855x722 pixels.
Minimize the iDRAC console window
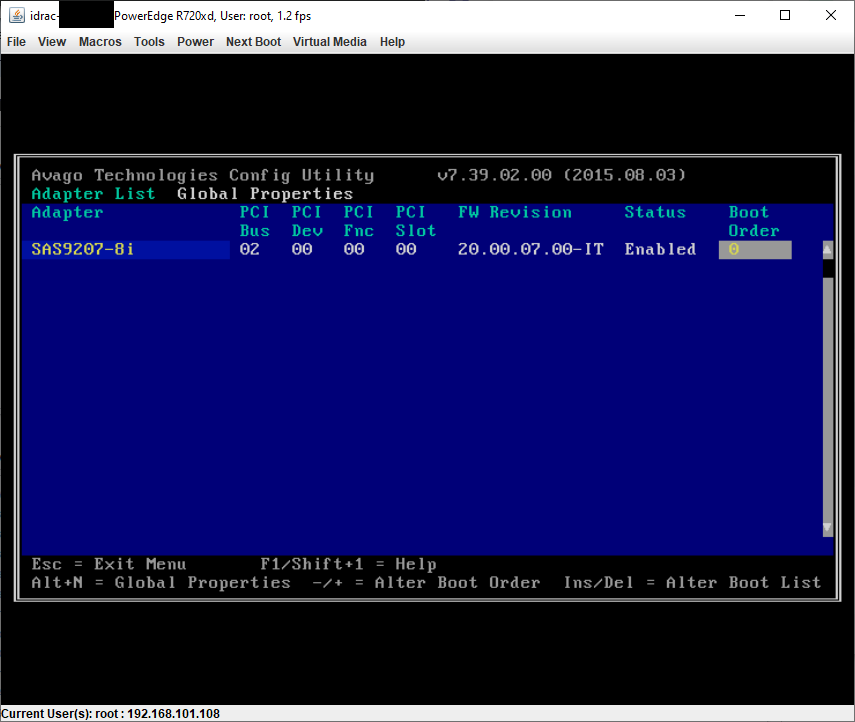pyautogui.click(x=739, y=15)
